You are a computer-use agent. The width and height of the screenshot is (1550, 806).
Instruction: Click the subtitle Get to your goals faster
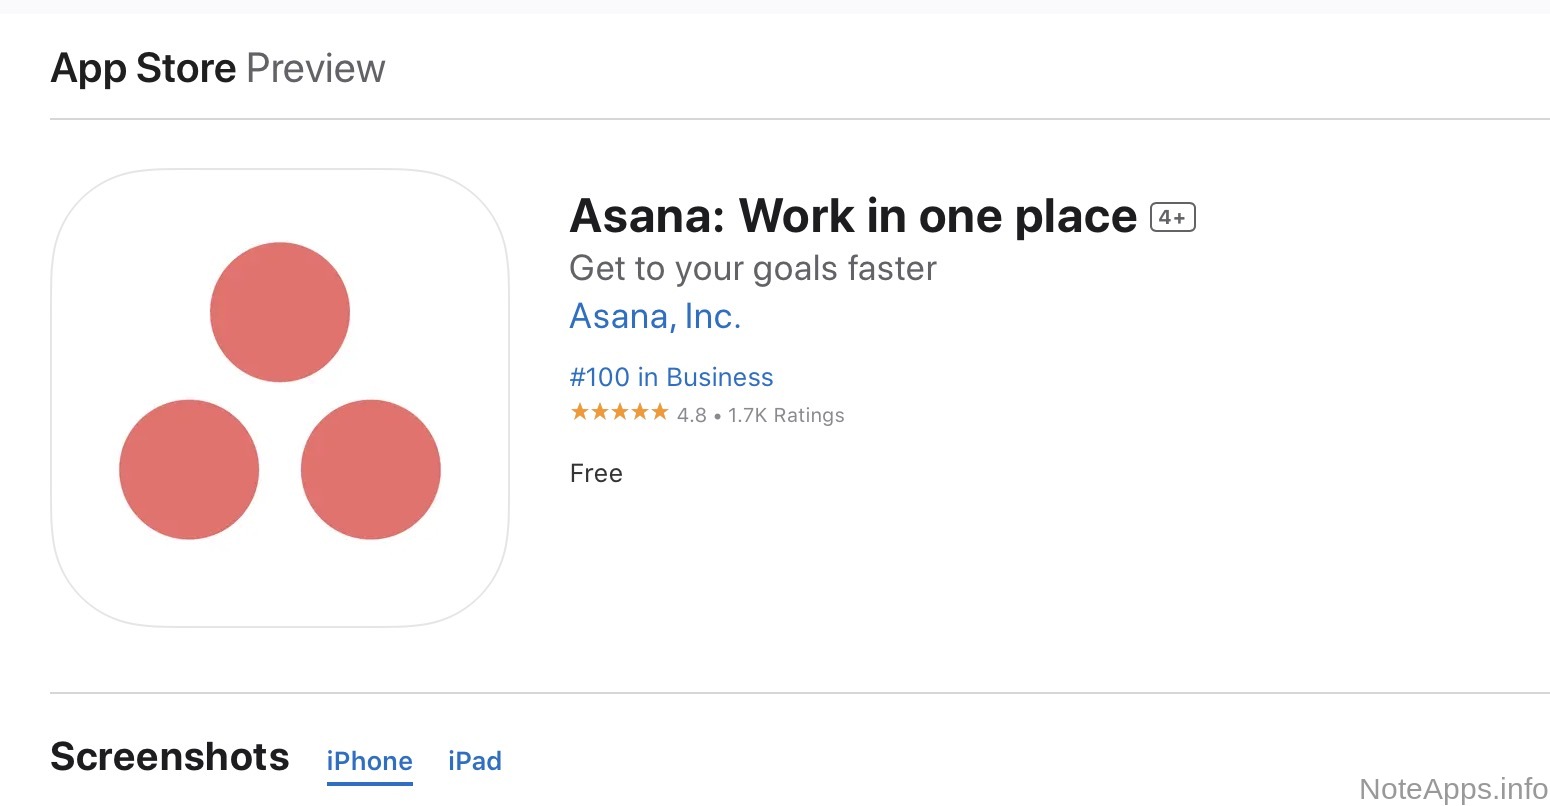pos(752,268)
